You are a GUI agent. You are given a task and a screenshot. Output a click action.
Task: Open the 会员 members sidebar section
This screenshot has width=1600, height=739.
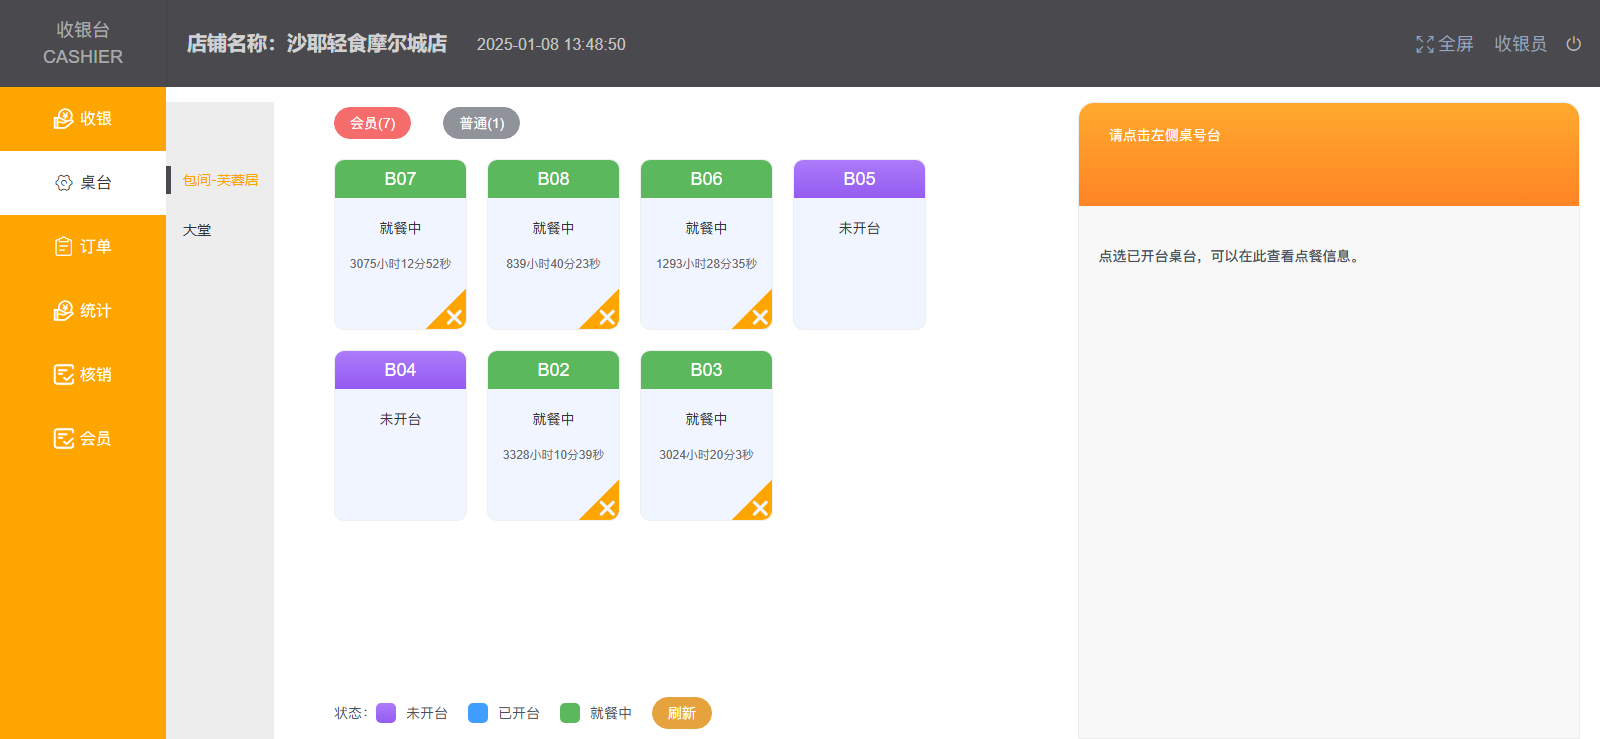pos(83,439)
